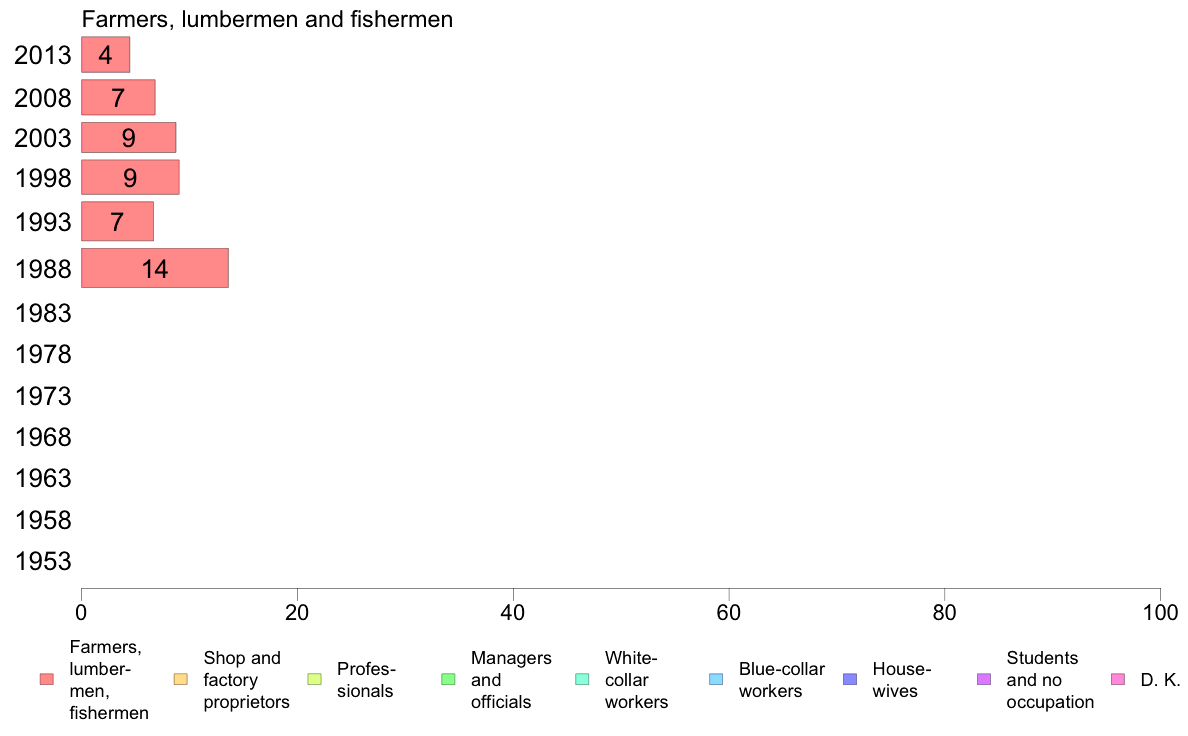Click the pink D. K. legend swatch
The width and height of the screenshot is (1188, 736).
pyautogui.click(x=1118, y=680)
